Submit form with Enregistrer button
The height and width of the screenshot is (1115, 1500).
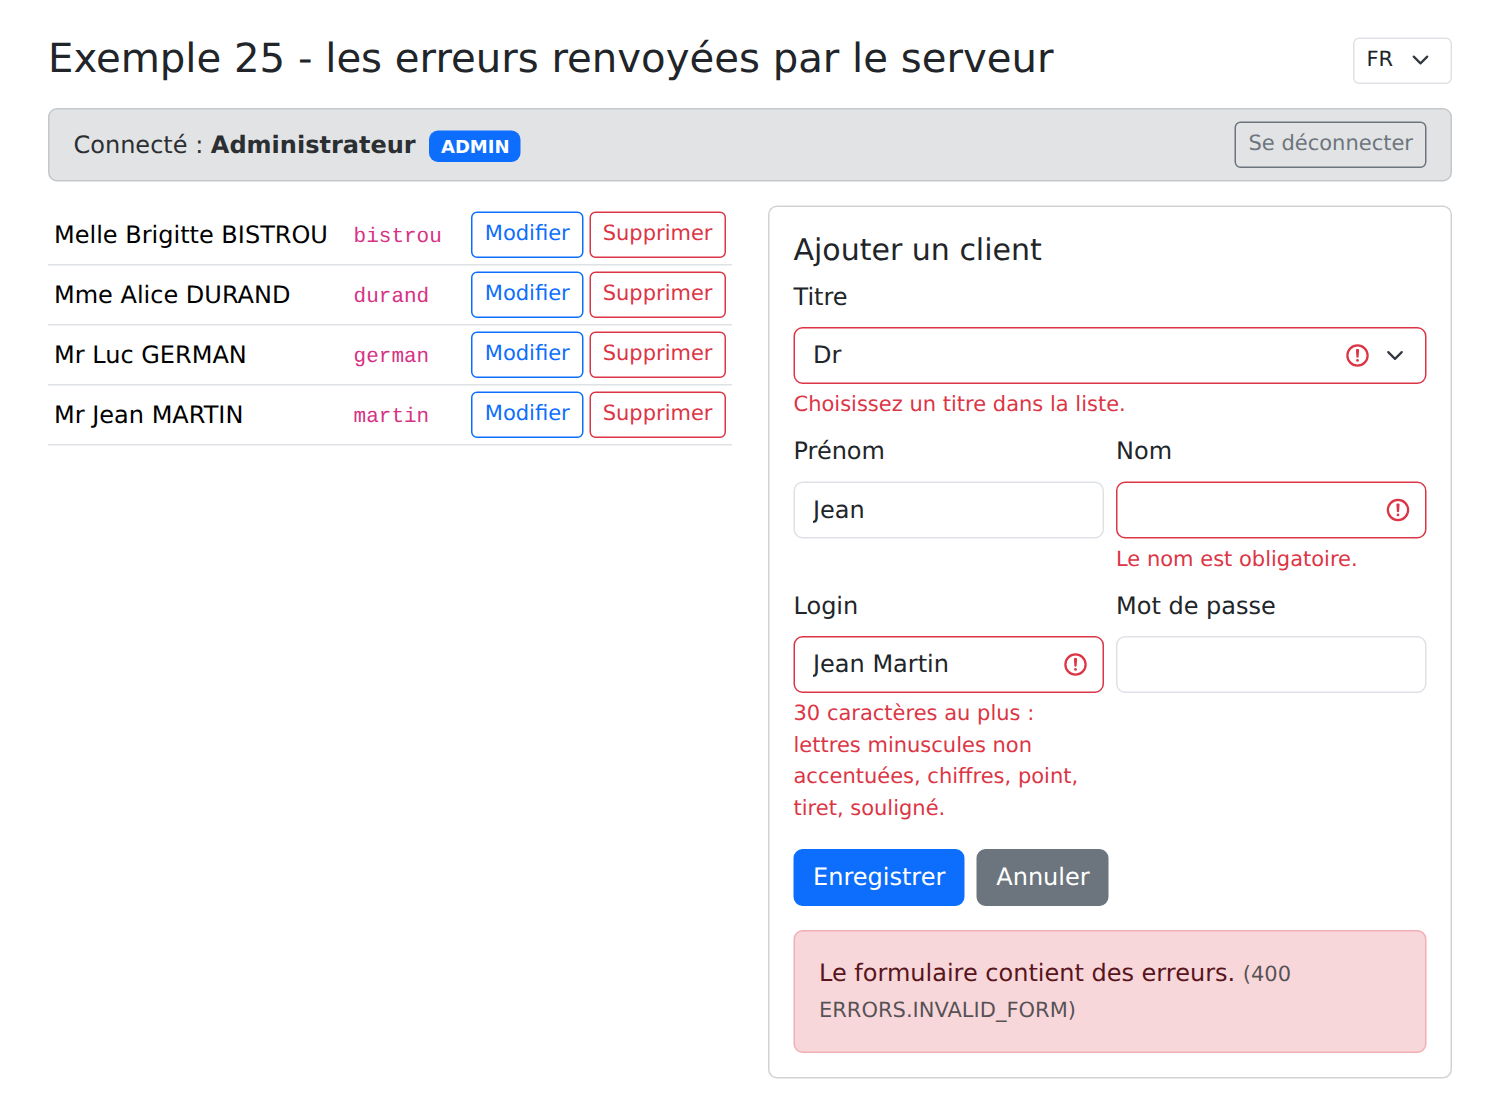pyautogui.click(x=879, y=877)
